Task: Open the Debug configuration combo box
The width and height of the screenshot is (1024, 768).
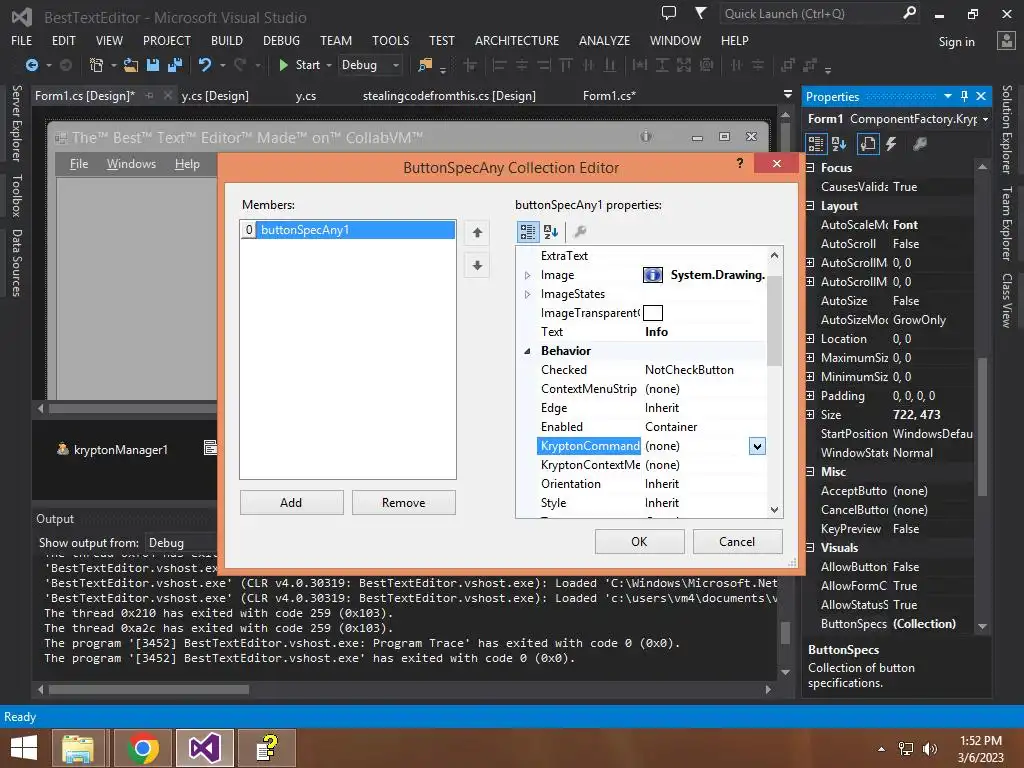Action: click(370, 65)
